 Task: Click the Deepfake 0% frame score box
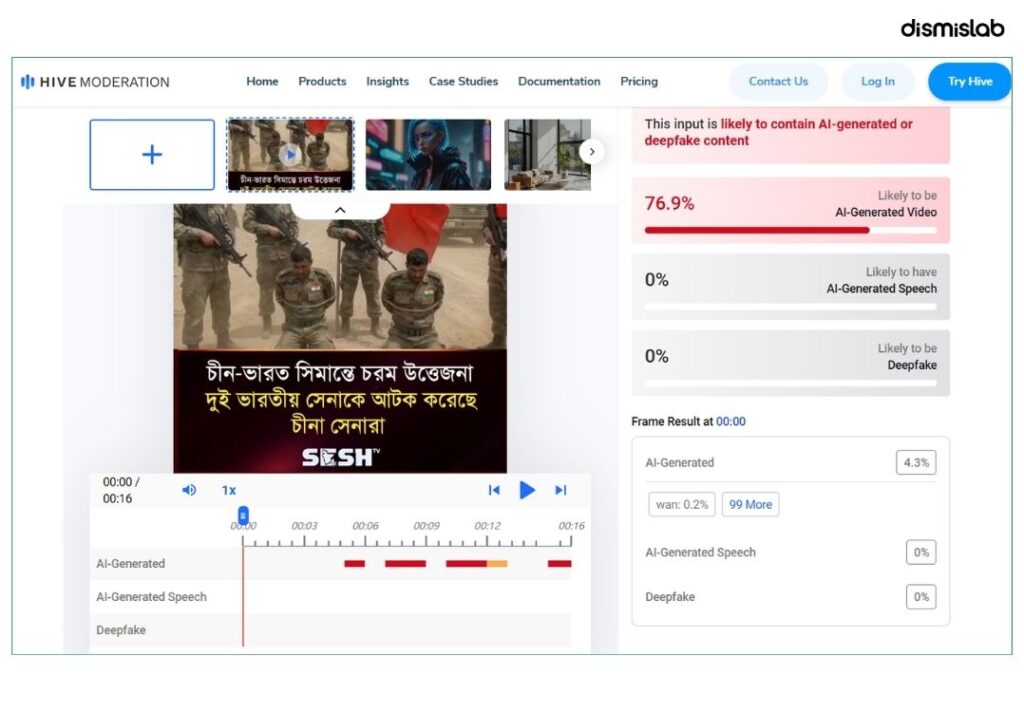[x=921, y=597]
